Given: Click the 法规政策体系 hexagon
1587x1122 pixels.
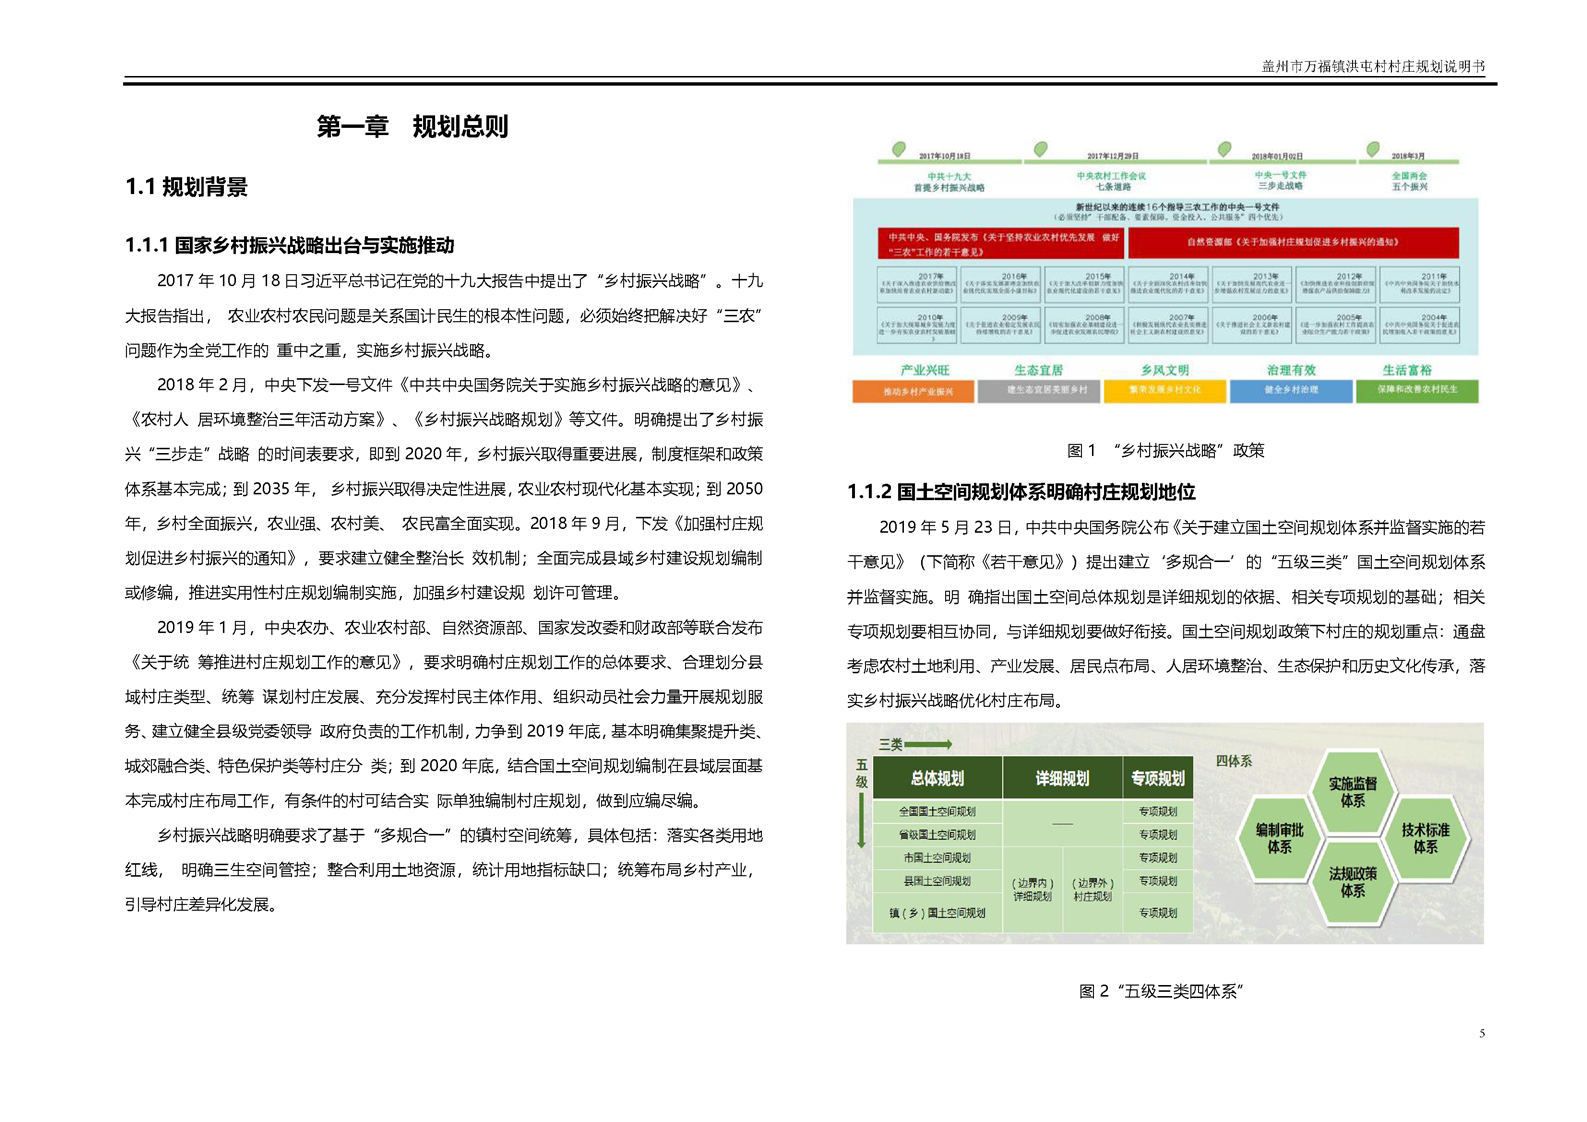Looking at the screenshot, I should coord(1352,882).
